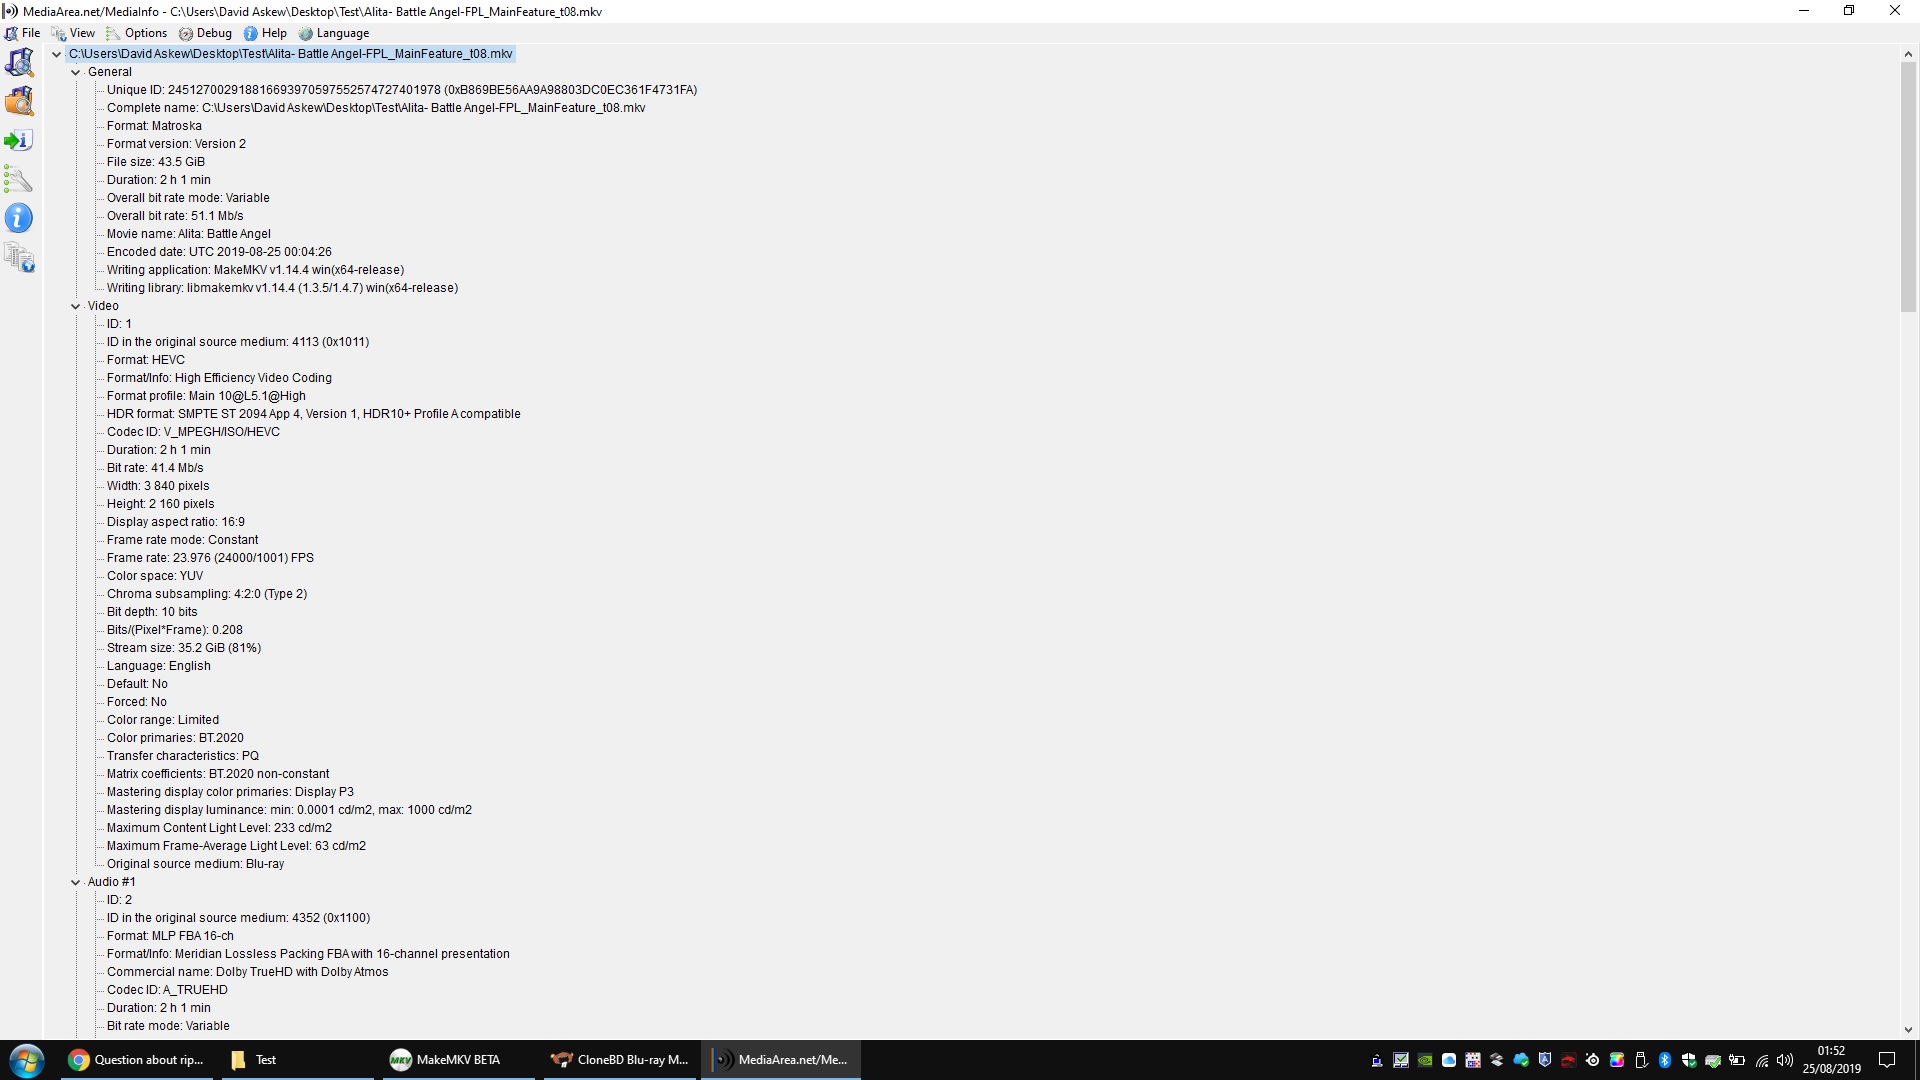The width and height of the screenshot is (1920, 1080).
Task: Open the Windows Start button
Action: point(27,1060)
